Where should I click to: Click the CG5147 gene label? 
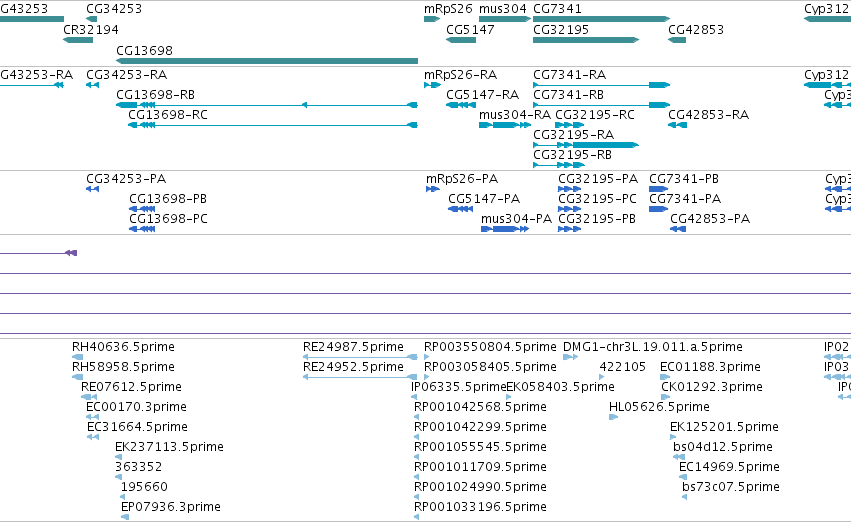[470, 29]
